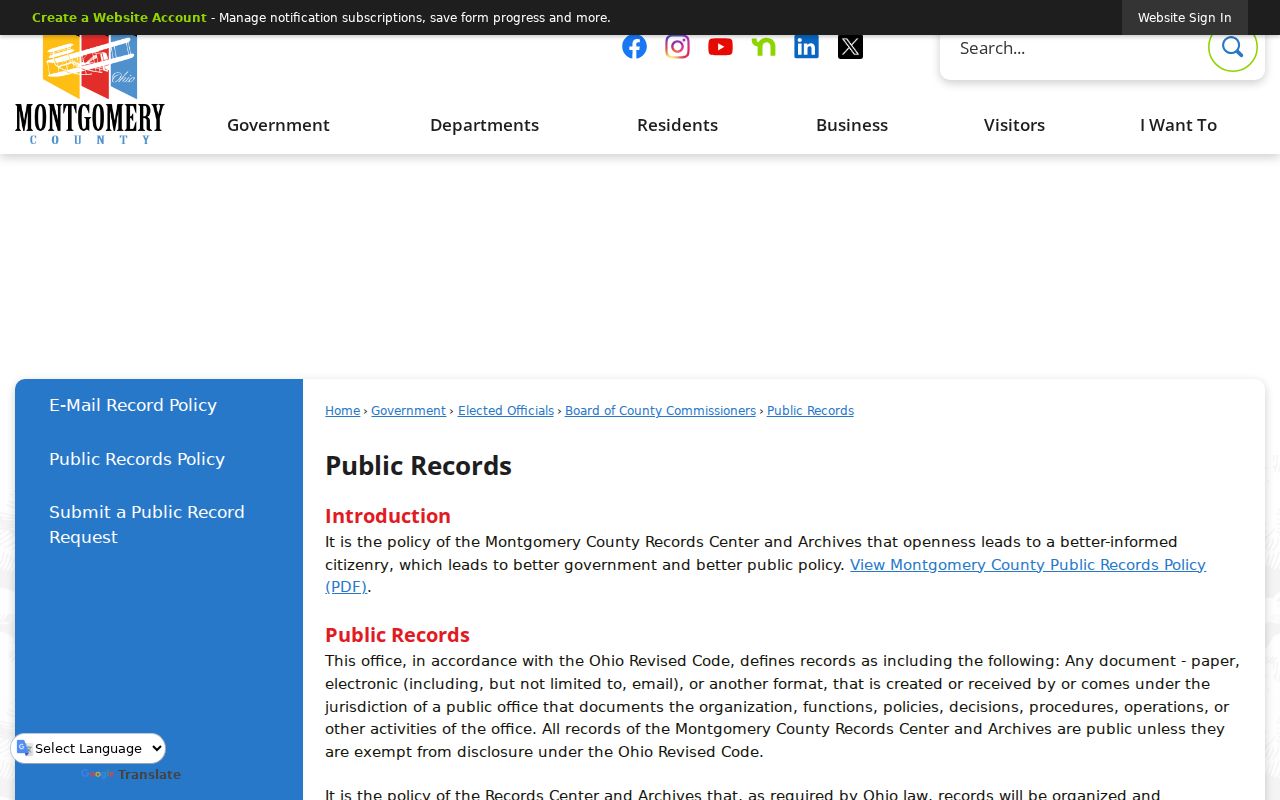1280x800 pixels.
Task: Open the Nextdoor social icon
Action: [x=763, y=47]
